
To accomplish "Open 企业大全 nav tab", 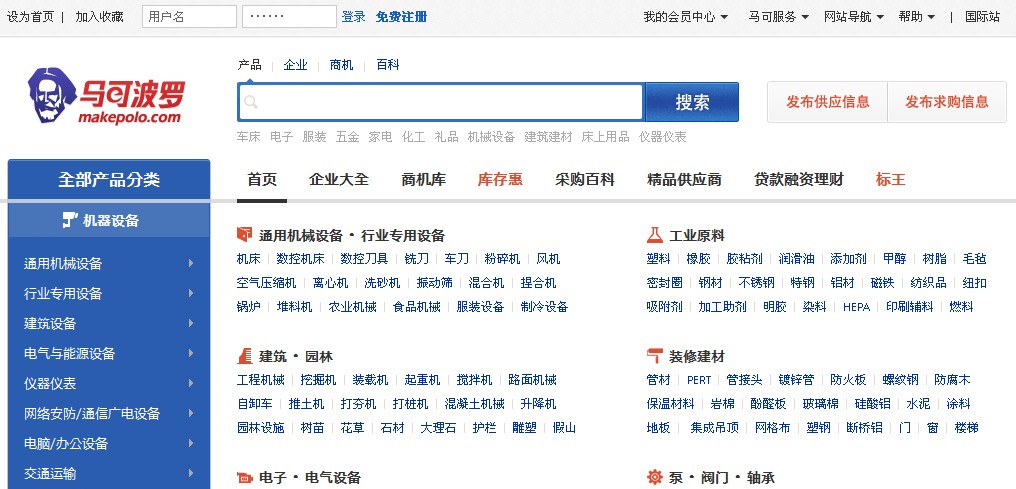I will (339, 179).
